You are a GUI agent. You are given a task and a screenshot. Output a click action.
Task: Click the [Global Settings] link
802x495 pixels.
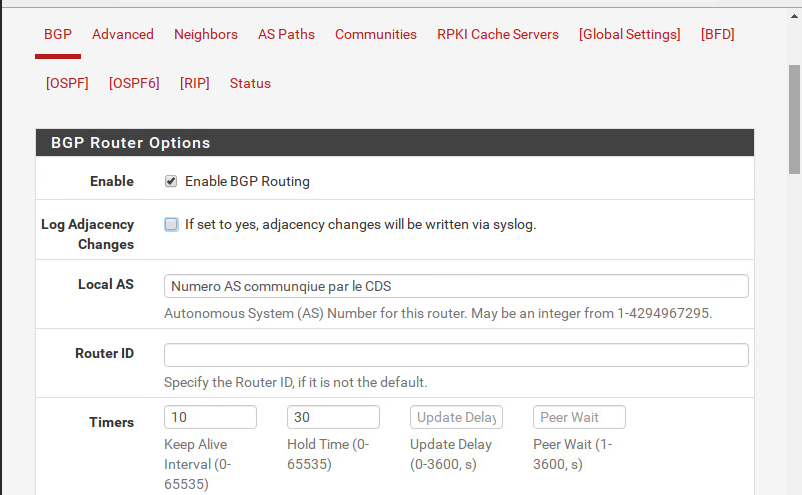[629, 34]
